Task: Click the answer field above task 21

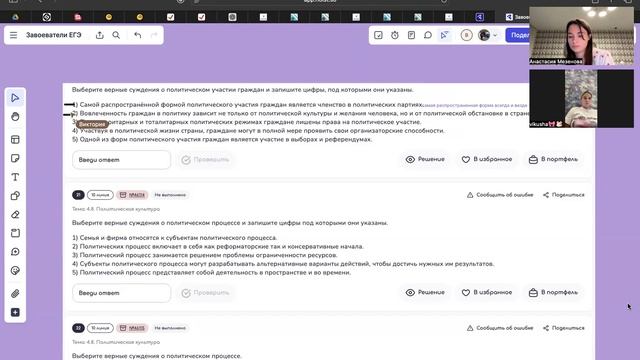Action: tap(122, 160)
